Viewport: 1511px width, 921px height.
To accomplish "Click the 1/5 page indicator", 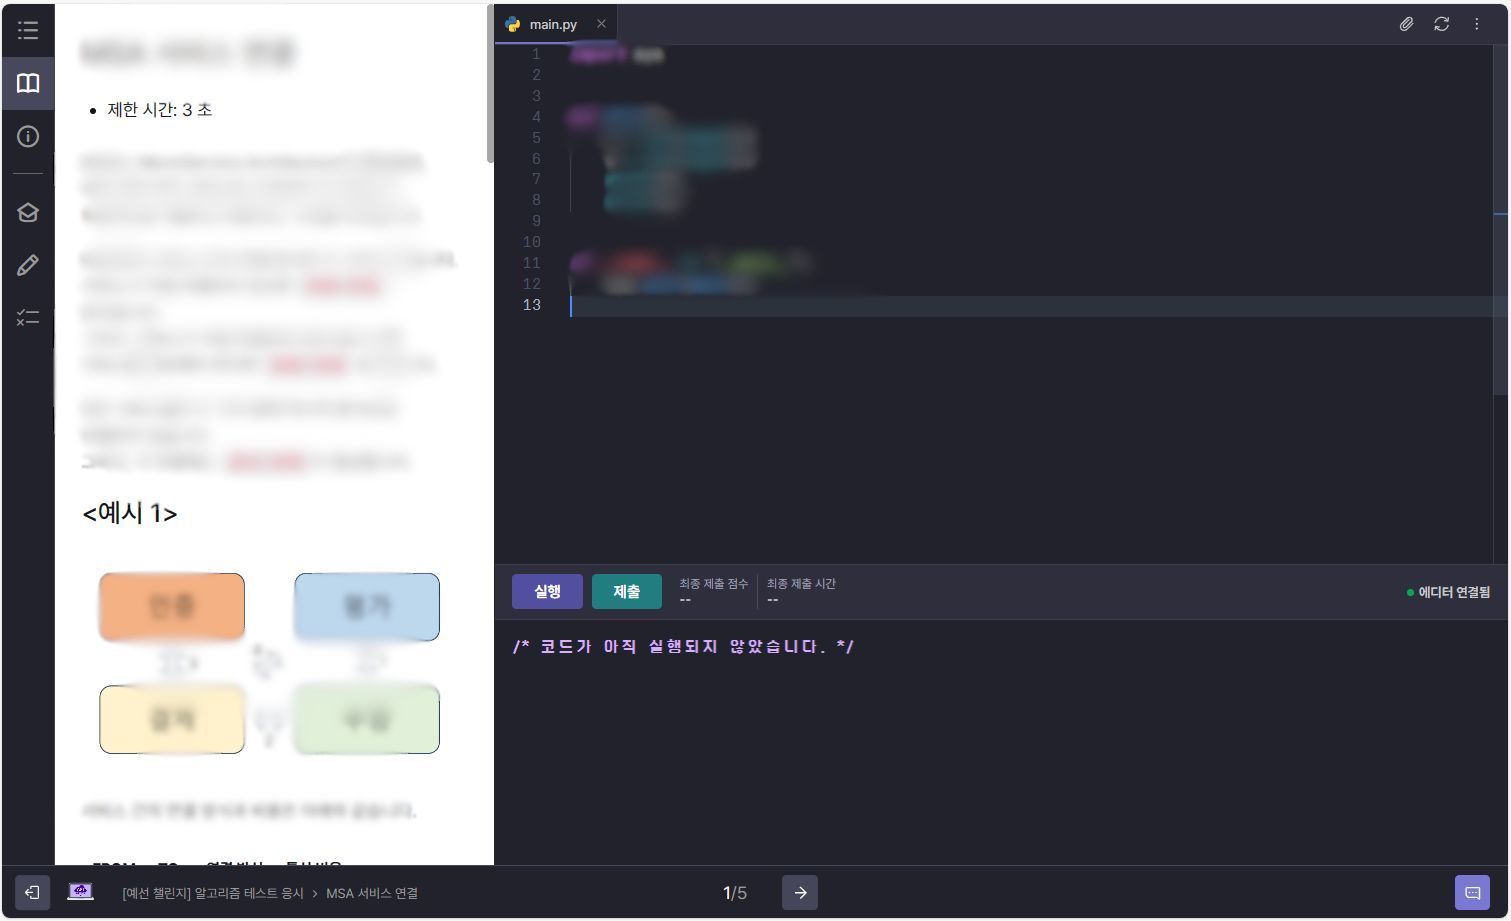I will 735,893.
